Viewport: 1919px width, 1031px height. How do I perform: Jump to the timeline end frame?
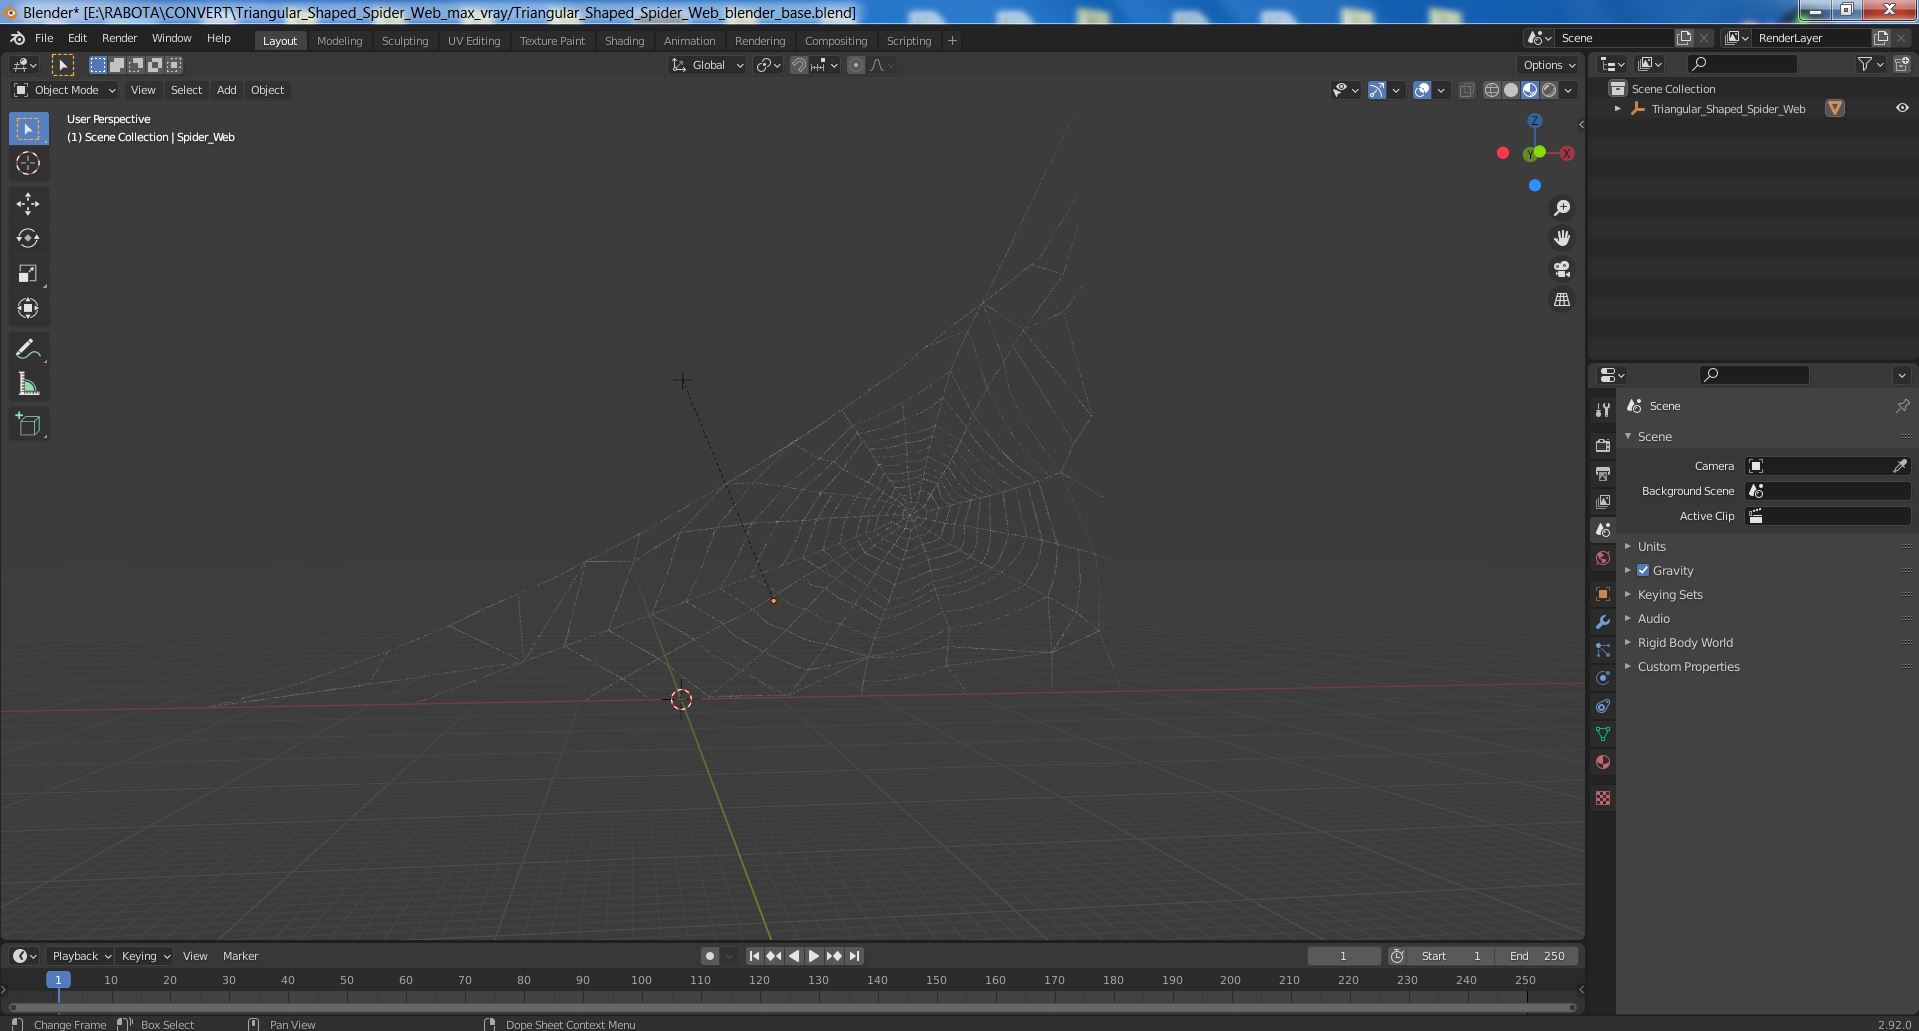point(854,956)
